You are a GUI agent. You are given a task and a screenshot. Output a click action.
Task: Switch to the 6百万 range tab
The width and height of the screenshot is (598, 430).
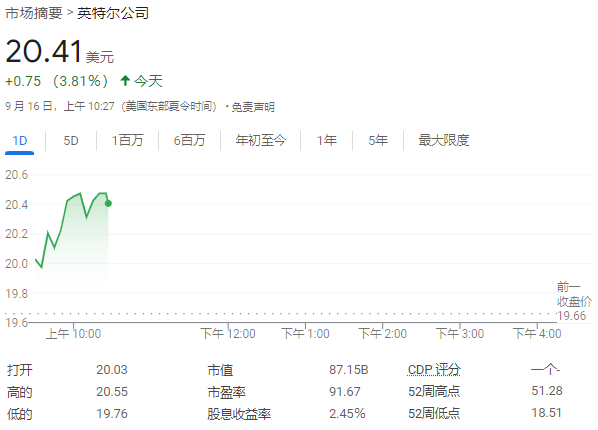point(189,140)
